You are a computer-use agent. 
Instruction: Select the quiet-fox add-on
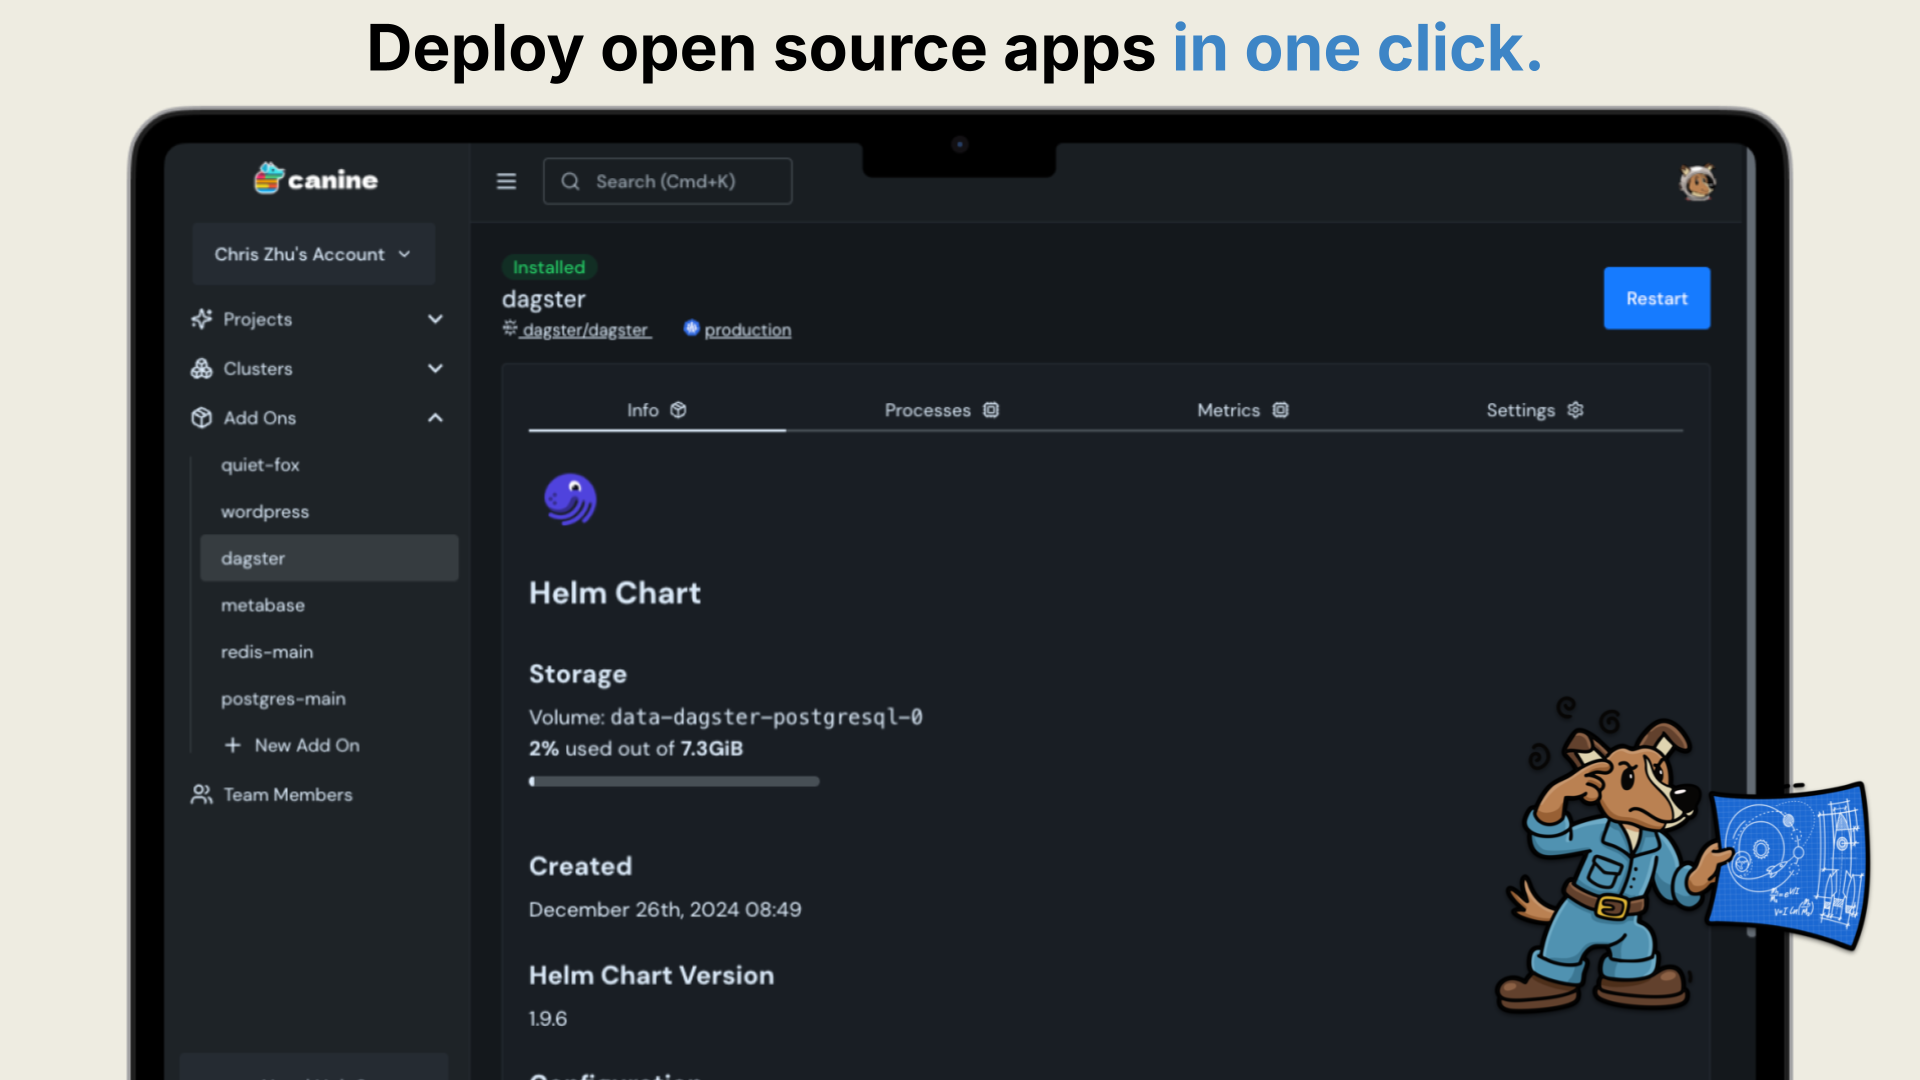point(260,465)
